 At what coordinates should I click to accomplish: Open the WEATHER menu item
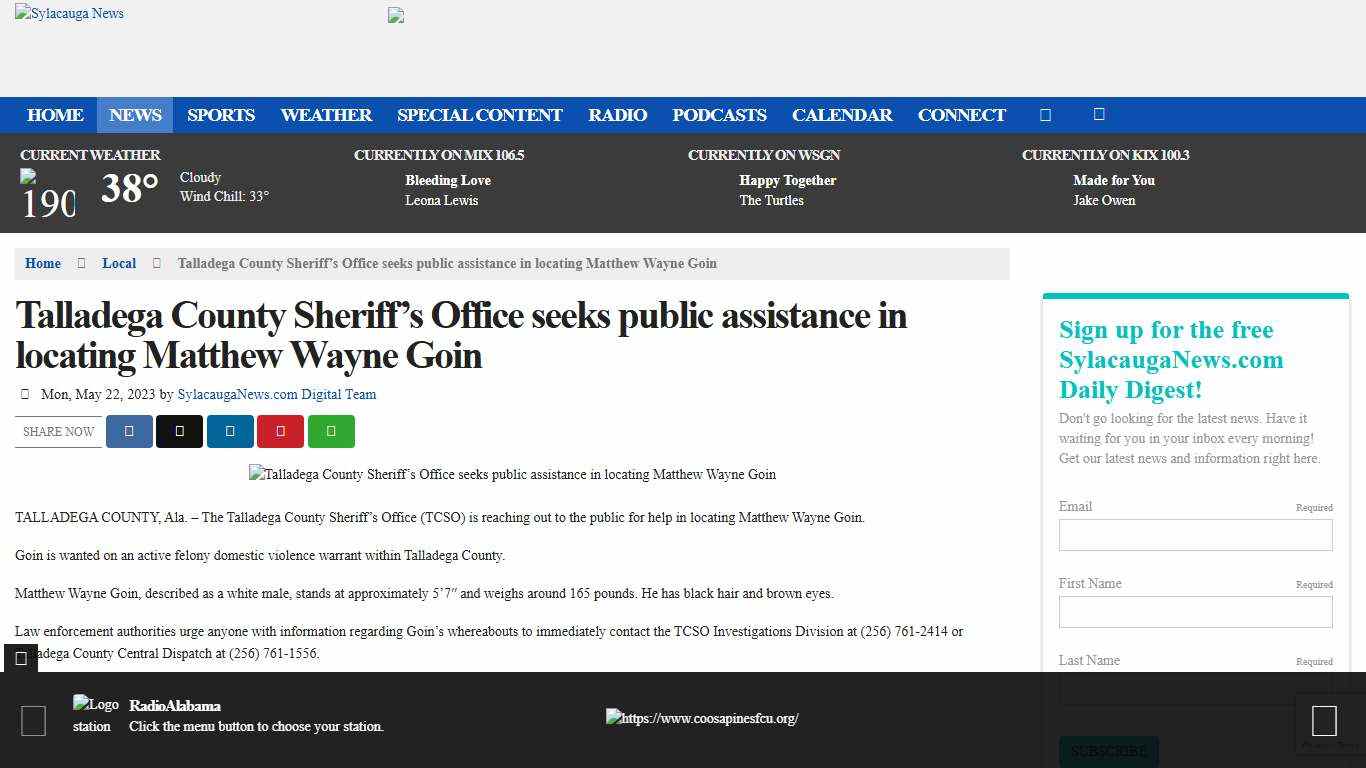coord(326,115)
